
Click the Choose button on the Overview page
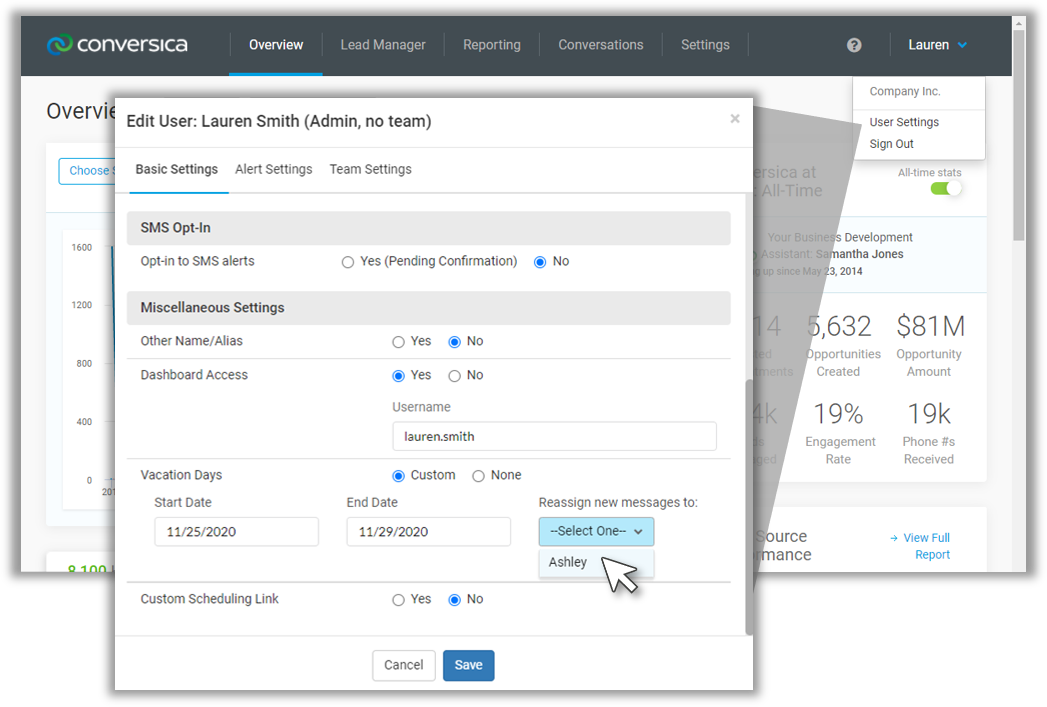(87, 171)
